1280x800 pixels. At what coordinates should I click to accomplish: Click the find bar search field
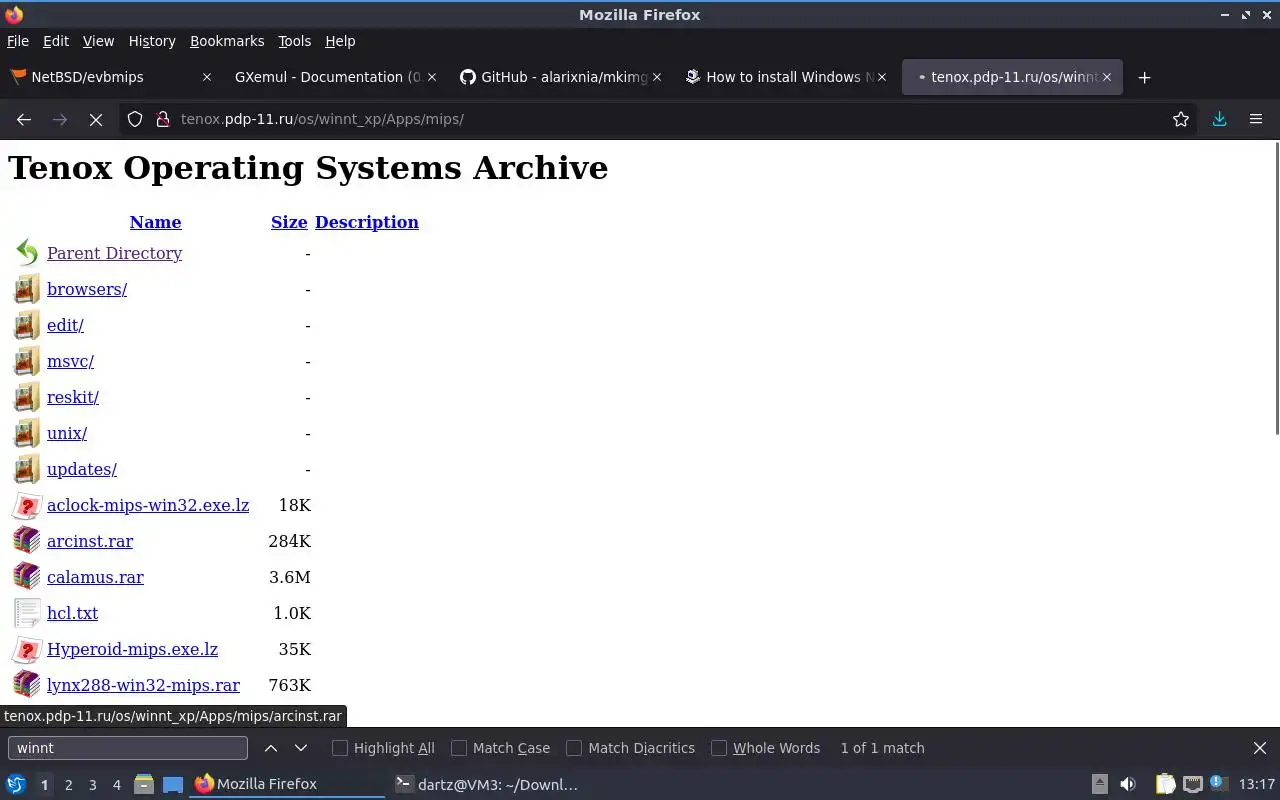coord(128,748)
